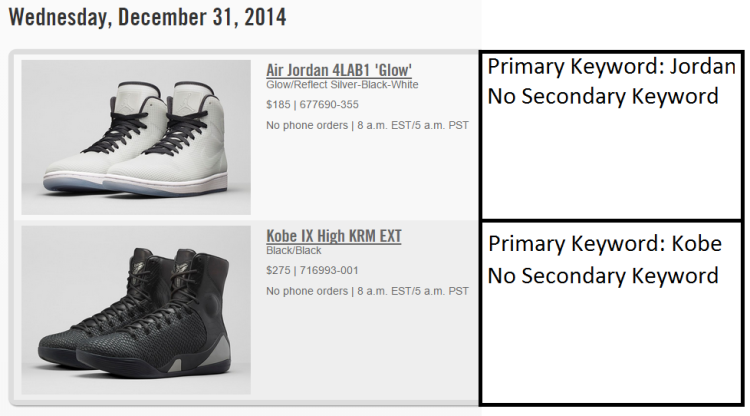Click the Wednesday, December 31, 2014 date heading
This screenshot has height=416, width=750.
click(148, 17)
